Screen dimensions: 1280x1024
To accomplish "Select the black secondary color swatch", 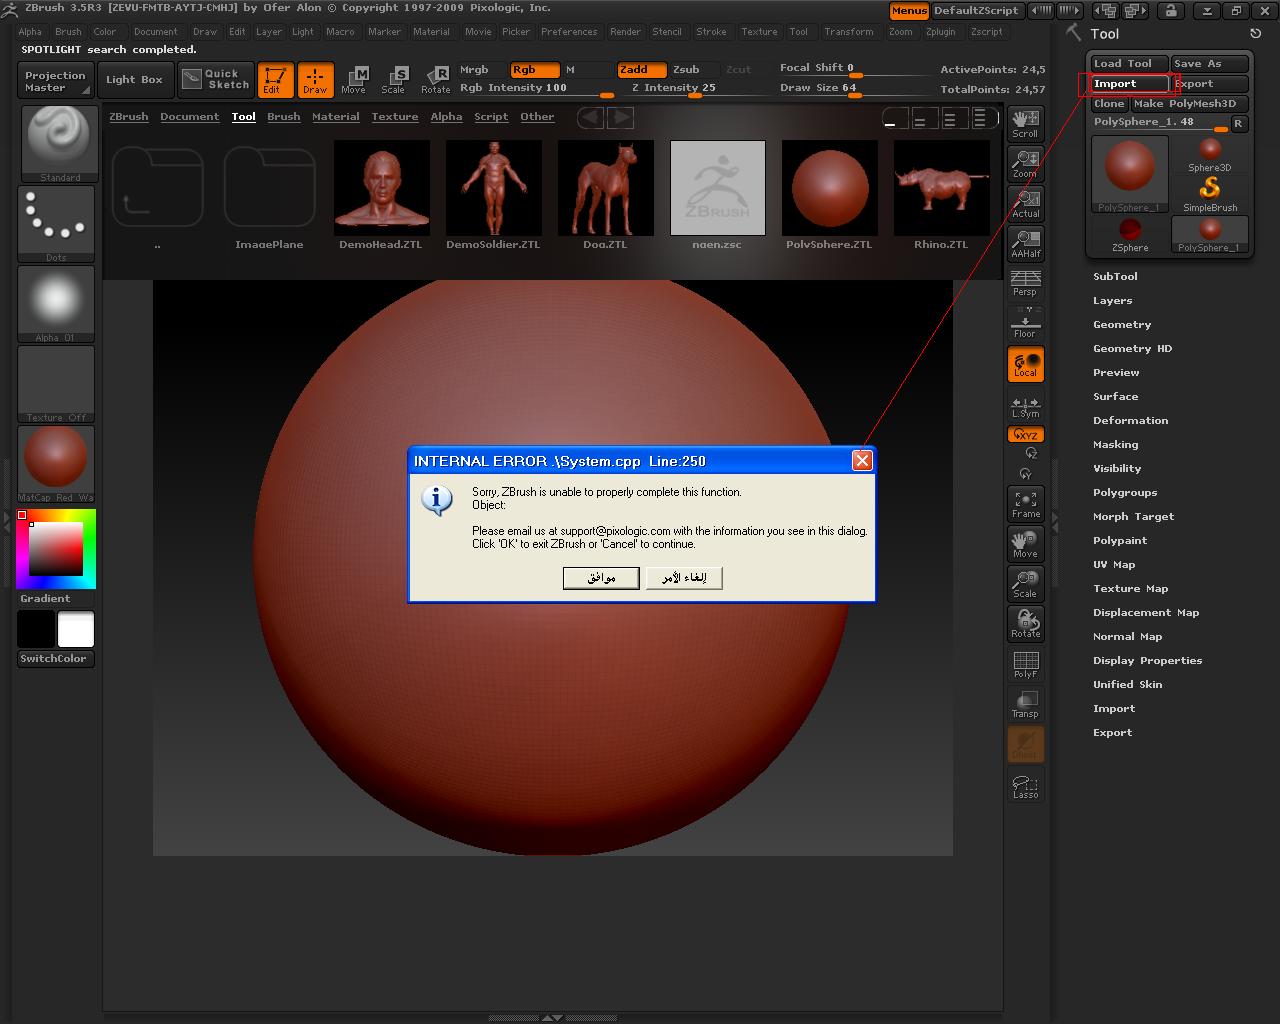I will (x=36, y=629).
